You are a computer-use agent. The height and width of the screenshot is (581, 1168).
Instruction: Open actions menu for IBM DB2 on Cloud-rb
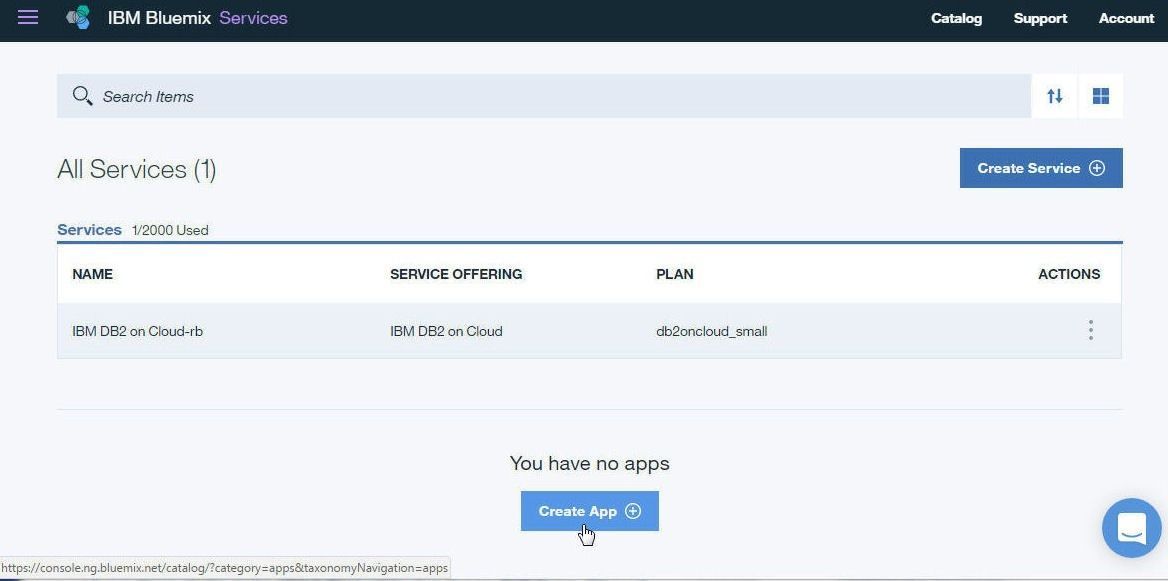click(x=1091, y=330)
